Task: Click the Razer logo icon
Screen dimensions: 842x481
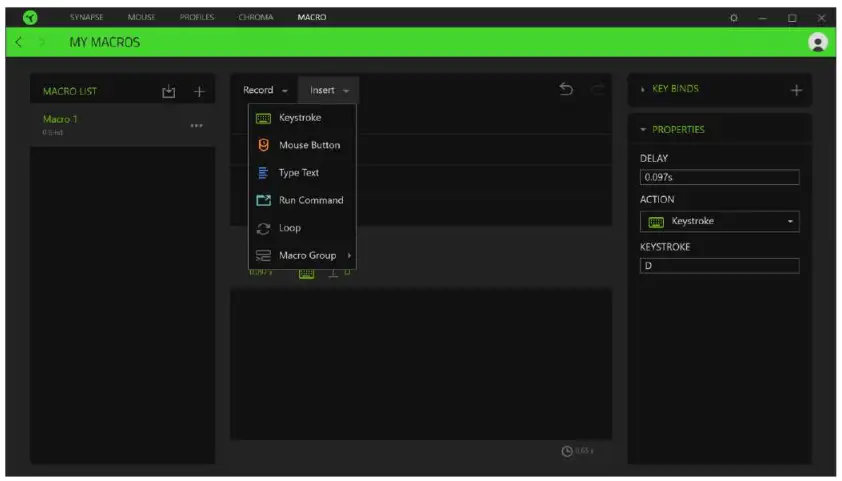Action: coord(31,18)
